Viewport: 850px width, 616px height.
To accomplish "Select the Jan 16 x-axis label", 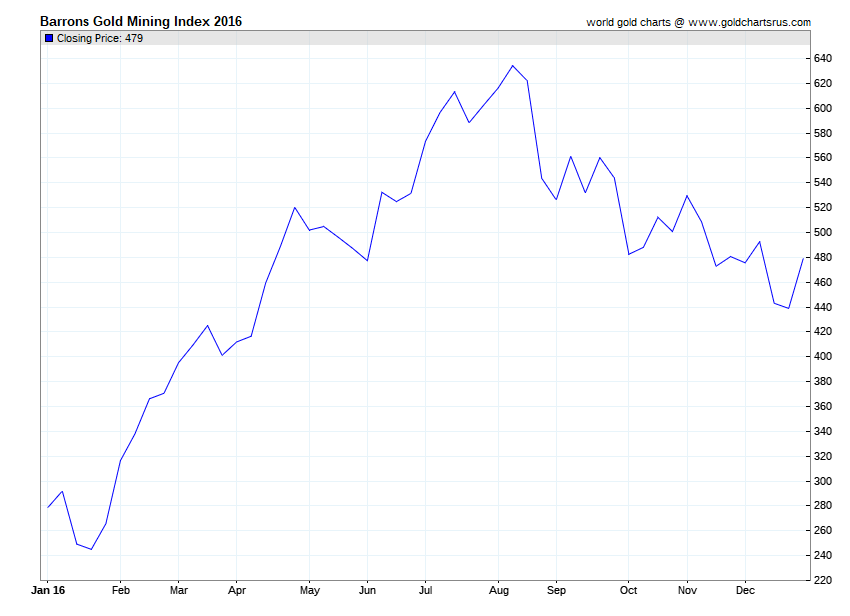I will [x=48, y=590].
